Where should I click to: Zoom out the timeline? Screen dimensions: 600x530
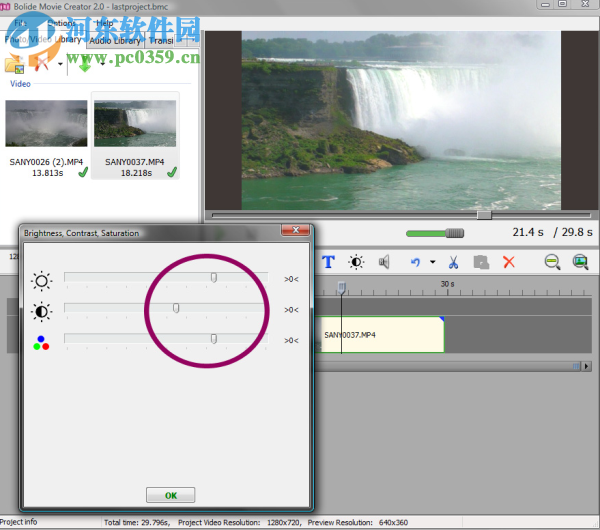[552, 262]
